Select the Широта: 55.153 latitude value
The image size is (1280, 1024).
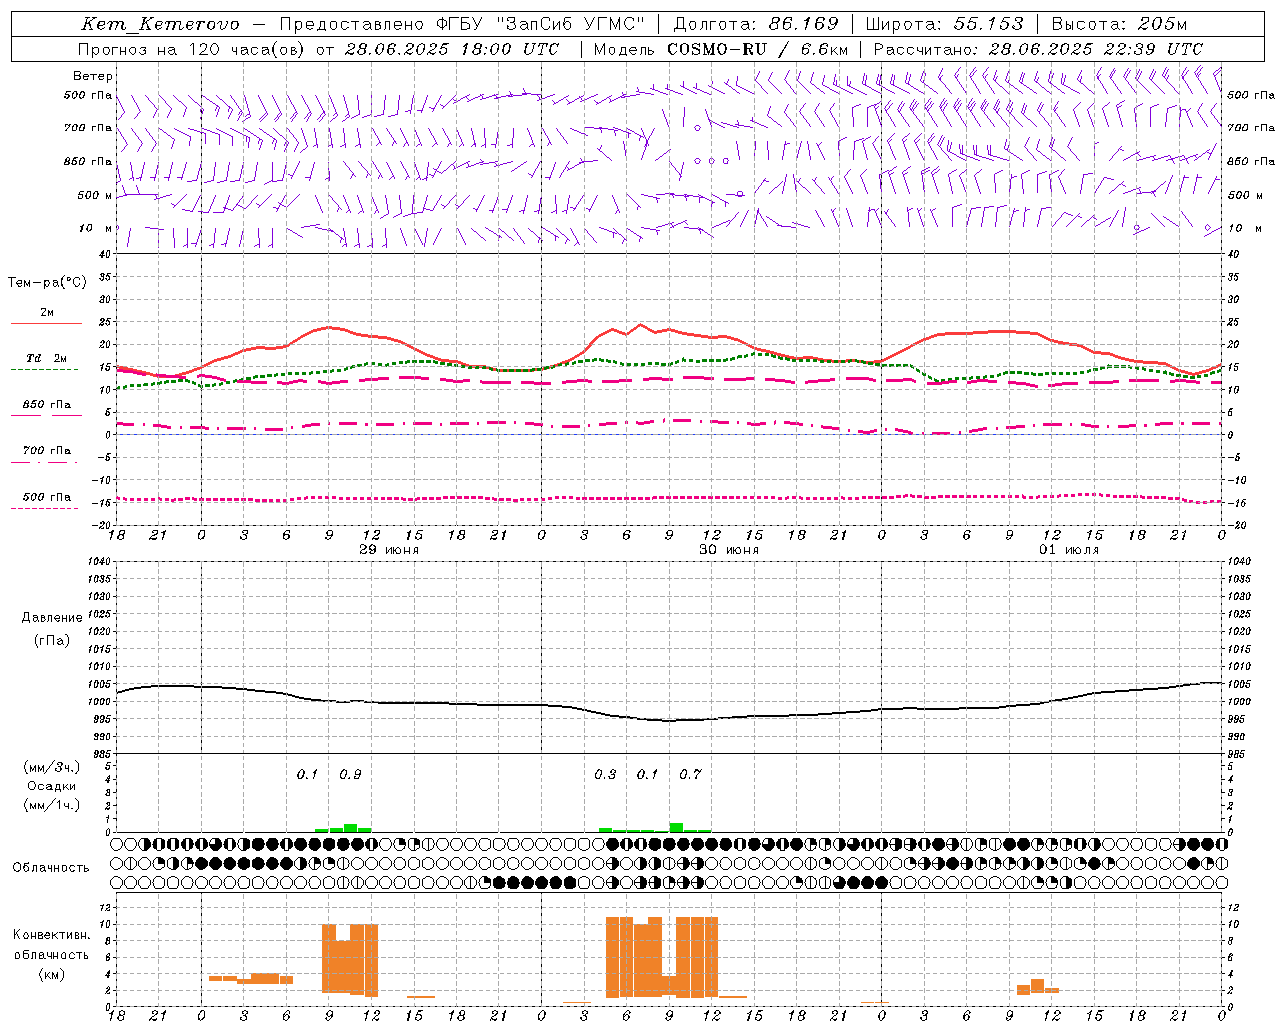pos(945,24)
